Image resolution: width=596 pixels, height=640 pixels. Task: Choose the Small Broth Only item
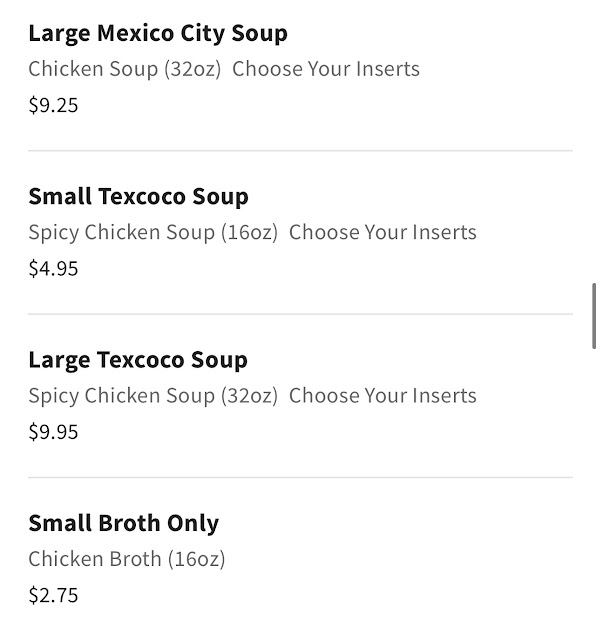pos(300,559)
